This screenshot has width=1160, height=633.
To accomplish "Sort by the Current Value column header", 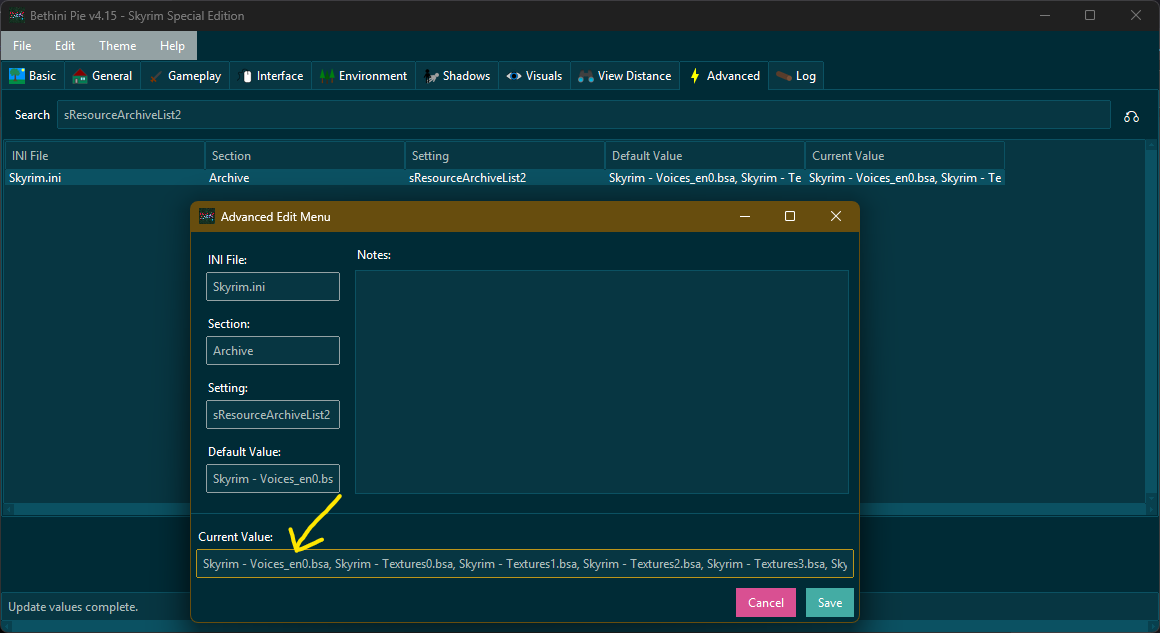I will 905,155.
